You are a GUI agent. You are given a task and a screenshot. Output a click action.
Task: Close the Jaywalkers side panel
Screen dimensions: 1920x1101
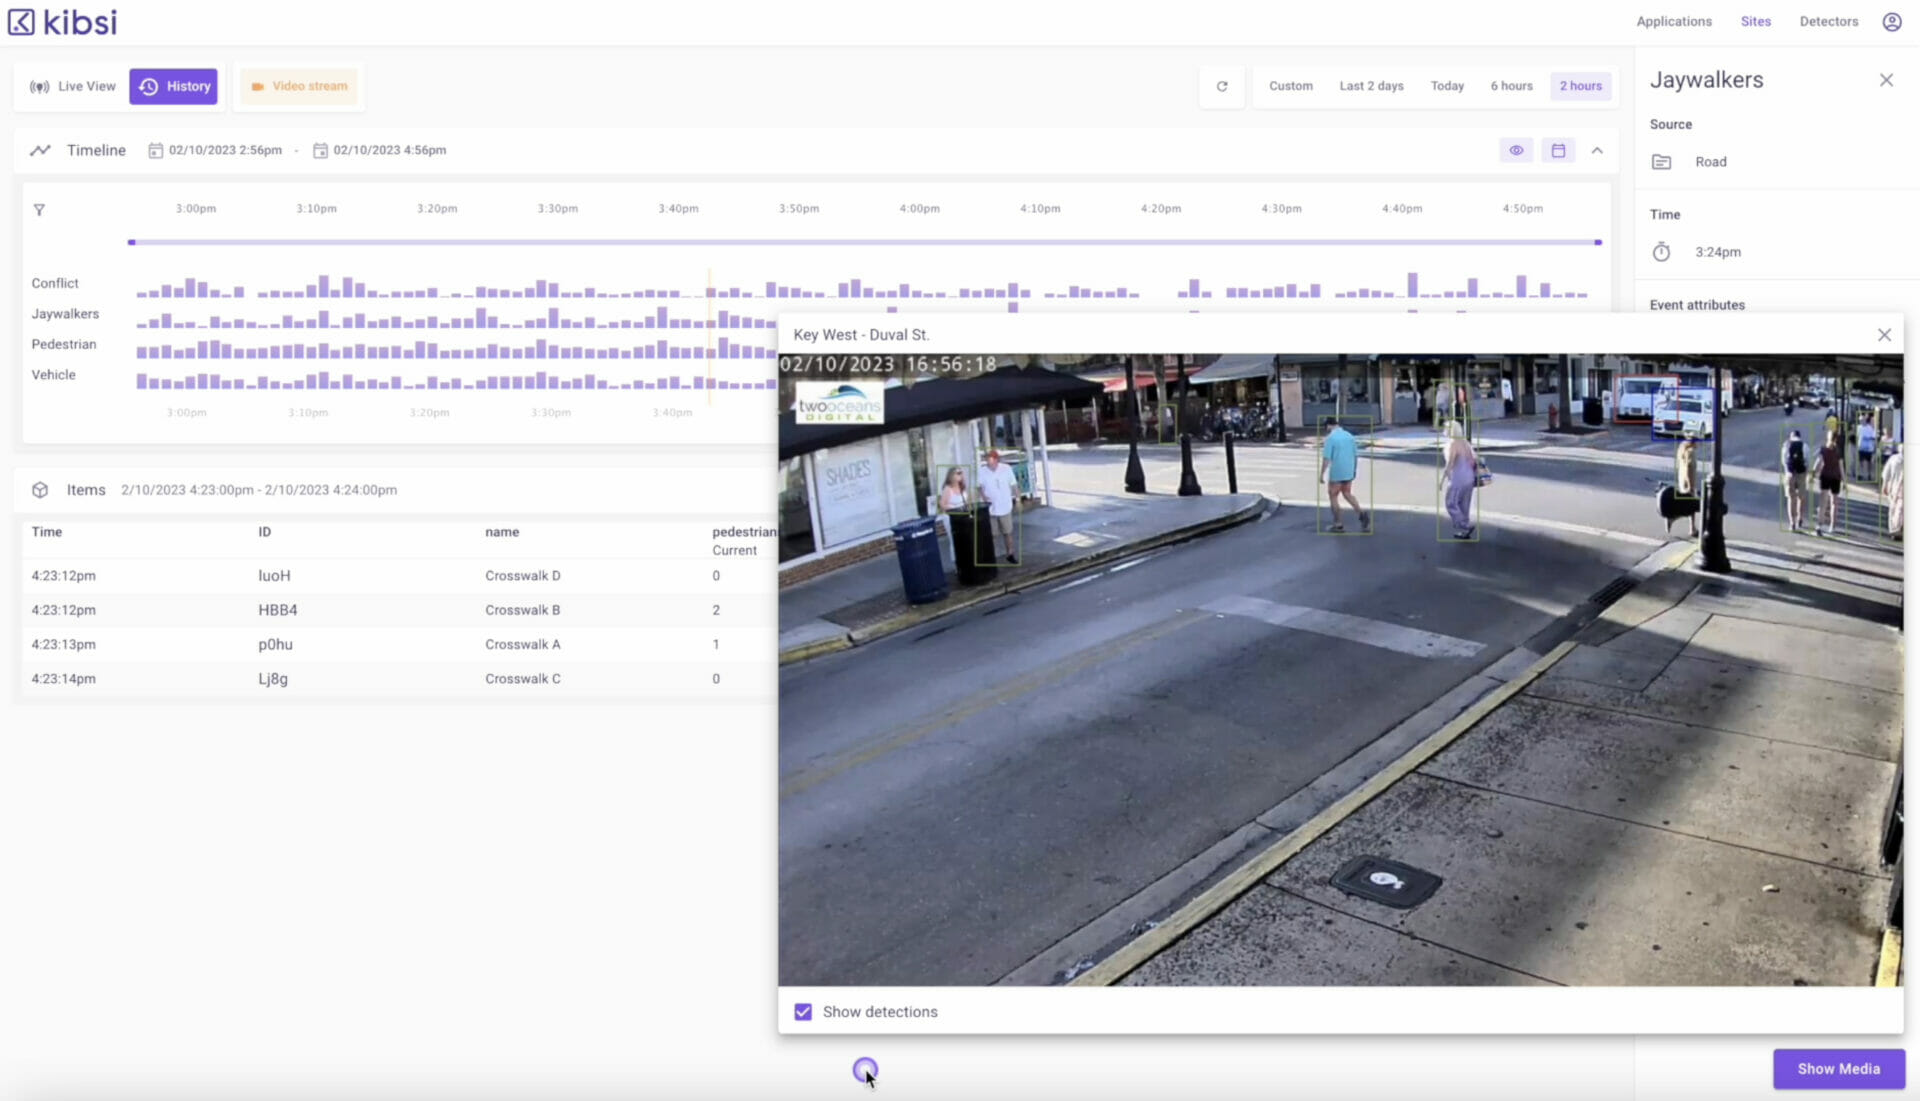[x=1886, y=80]
